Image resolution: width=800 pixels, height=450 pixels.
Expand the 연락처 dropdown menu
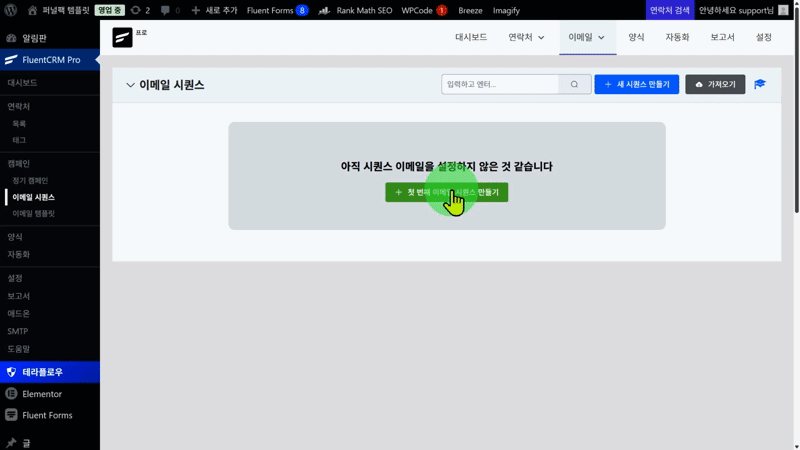pos(526,37)
